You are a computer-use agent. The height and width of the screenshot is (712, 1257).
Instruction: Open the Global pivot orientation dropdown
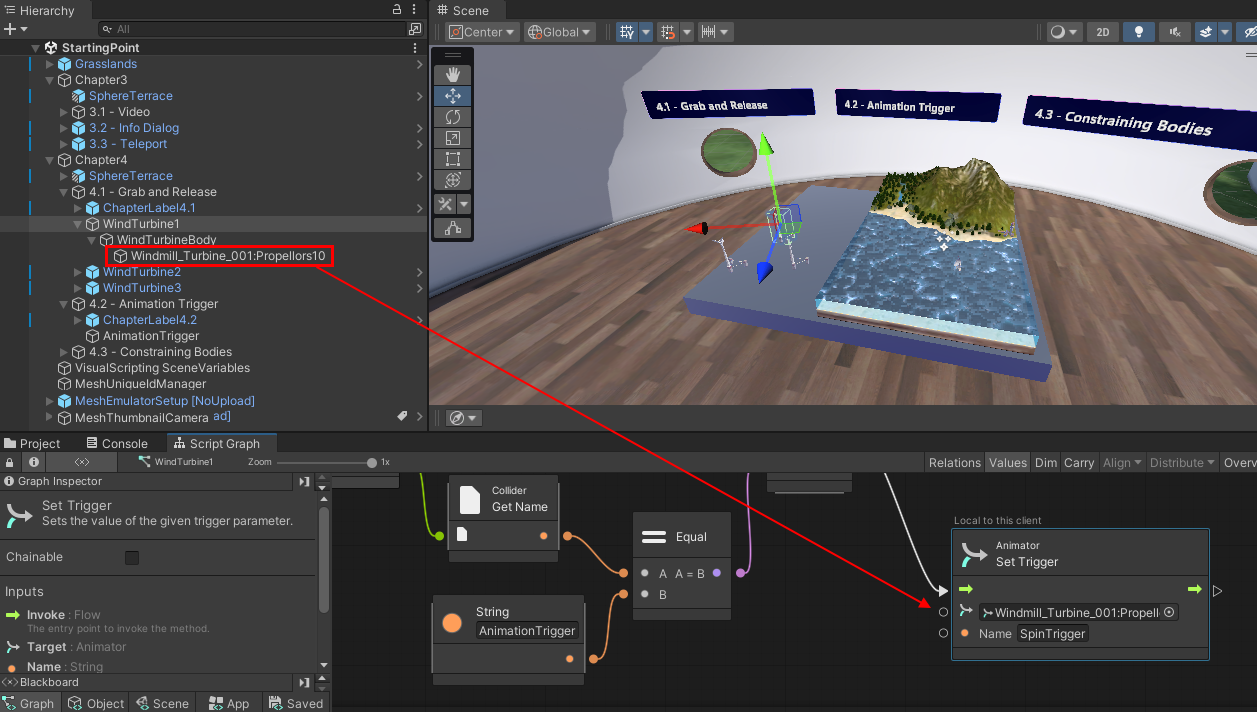pos(559,31)
